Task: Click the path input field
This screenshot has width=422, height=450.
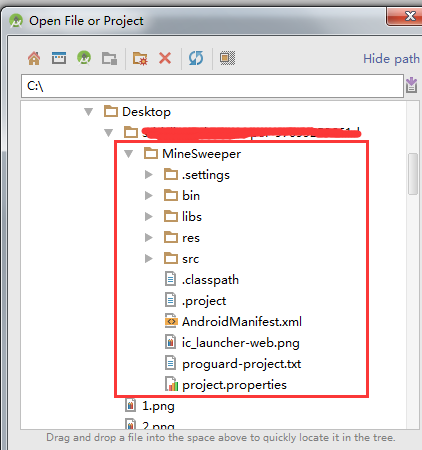Action: (x=212, y=86)
